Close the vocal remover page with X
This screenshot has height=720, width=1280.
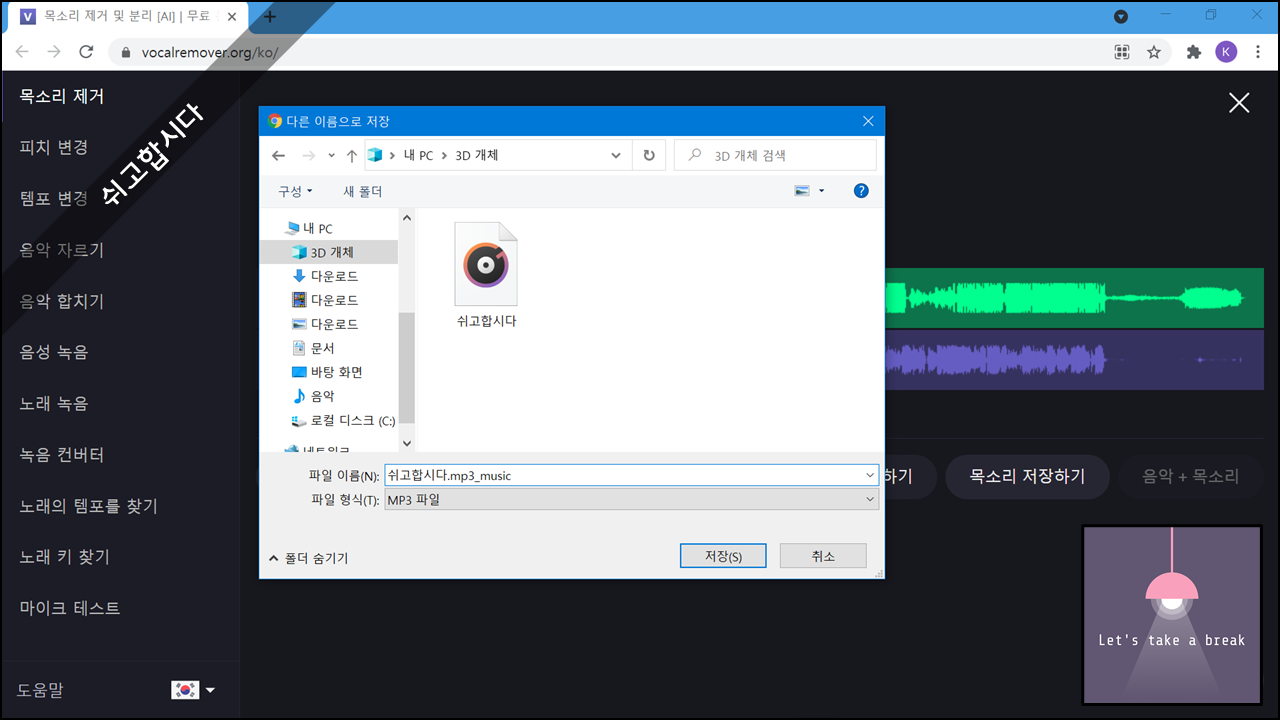coord(1239,102)
